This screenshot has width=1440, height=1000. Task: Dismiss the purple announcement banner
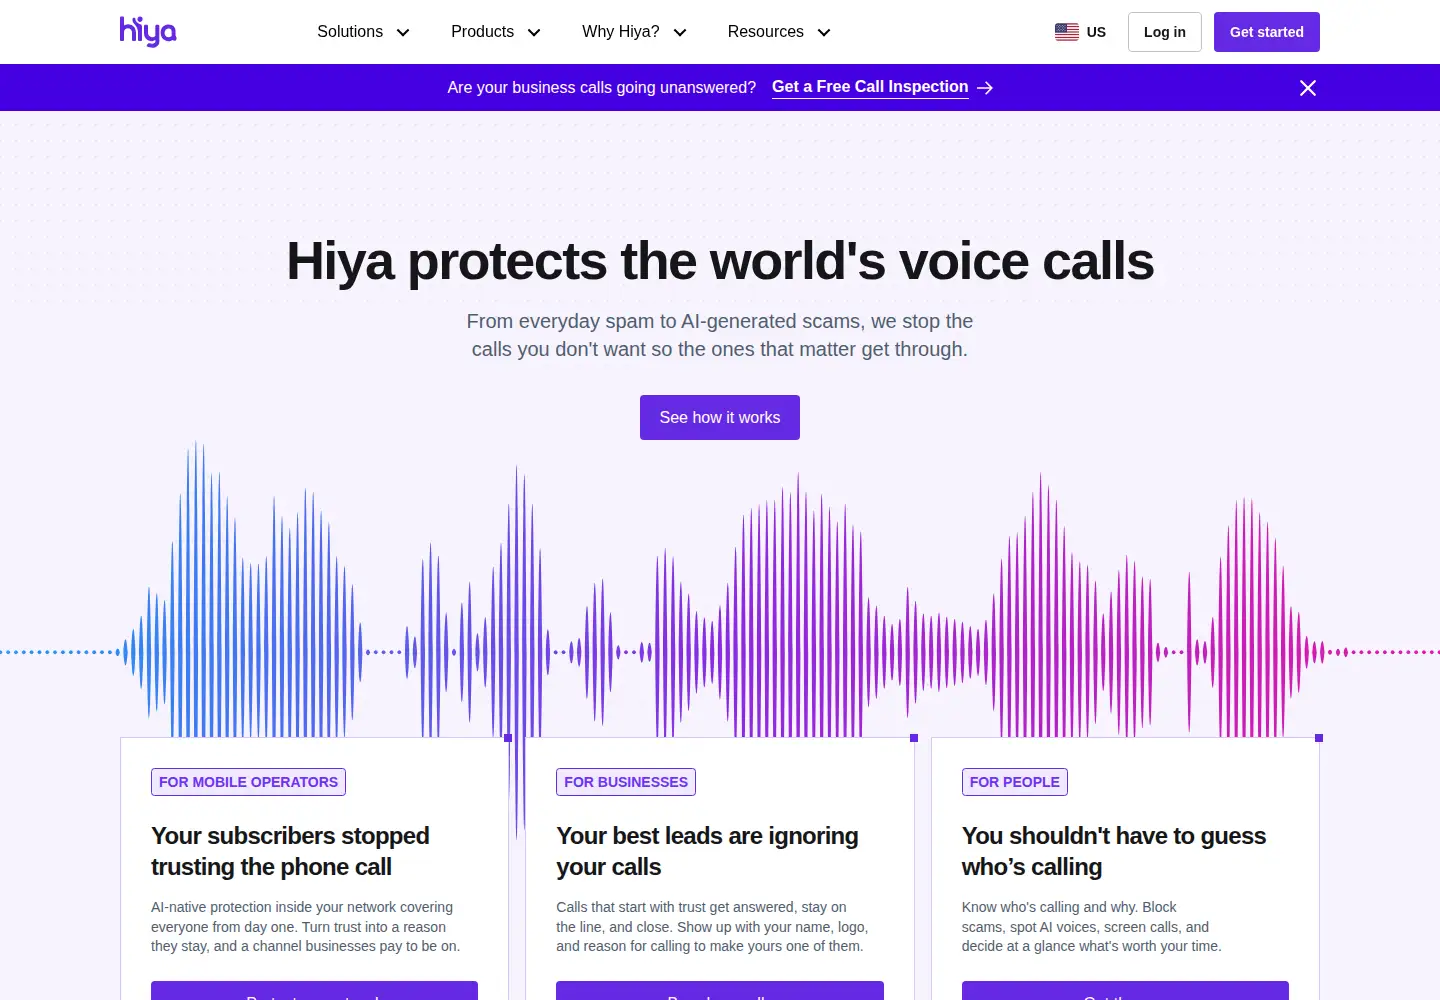tap(1307, 88)
